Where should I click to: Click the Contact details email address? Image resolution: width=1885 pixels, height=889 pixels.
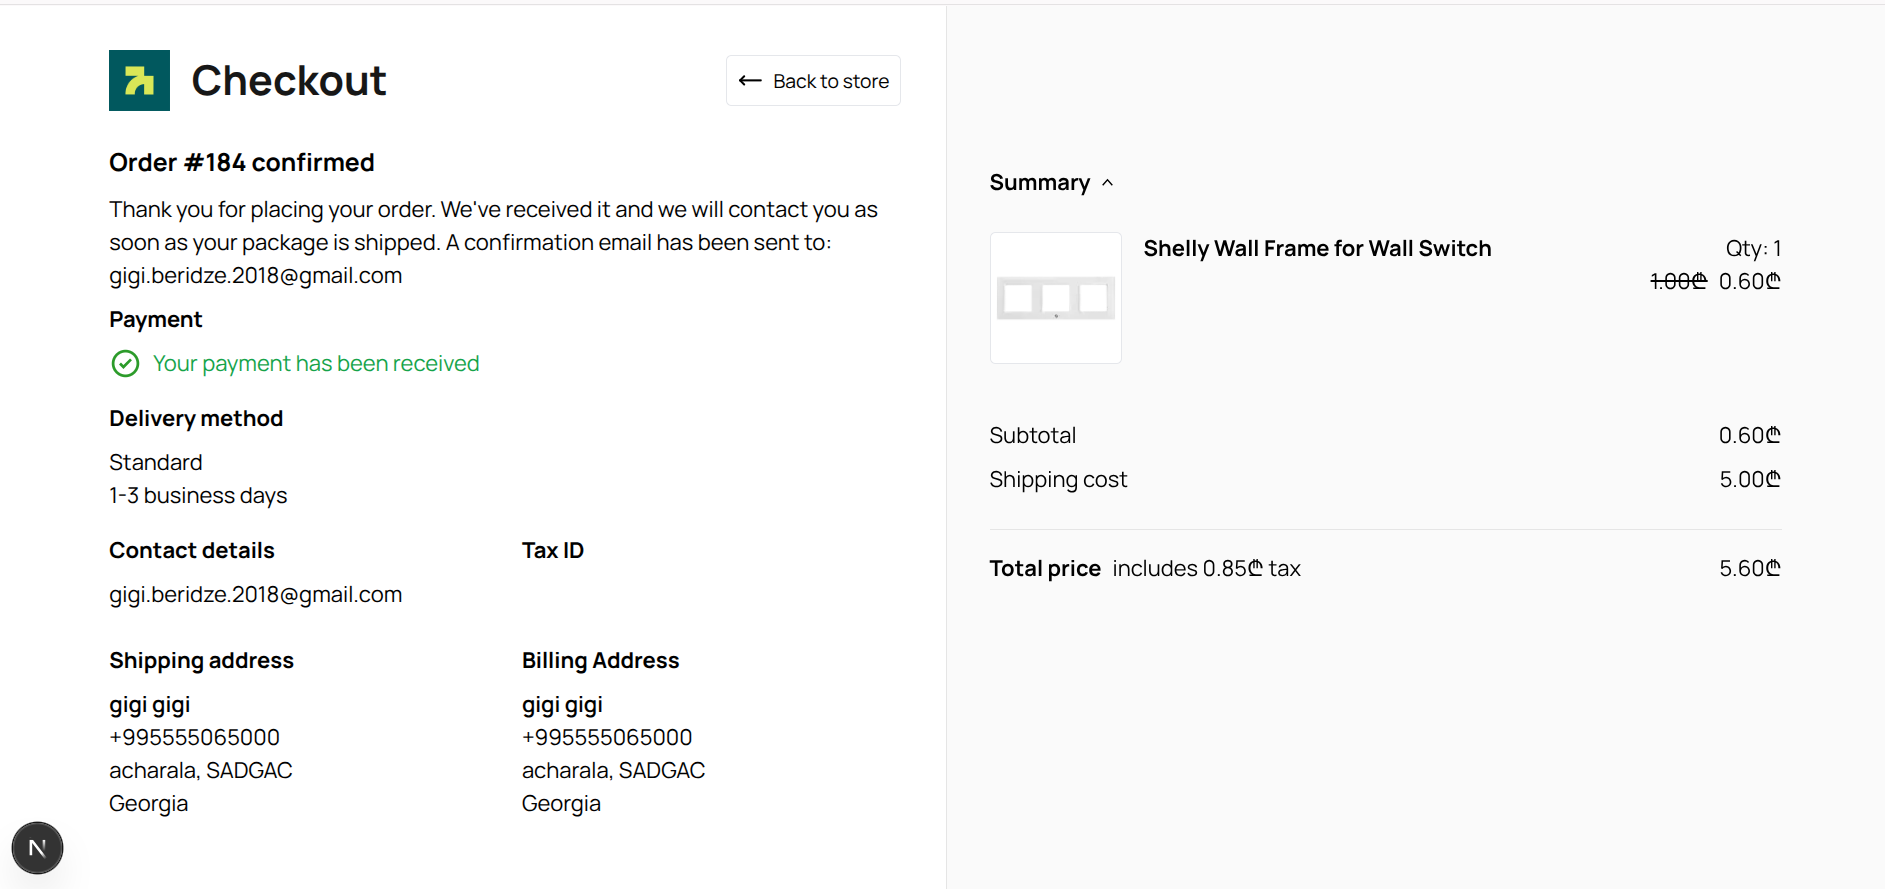point(255,595)
